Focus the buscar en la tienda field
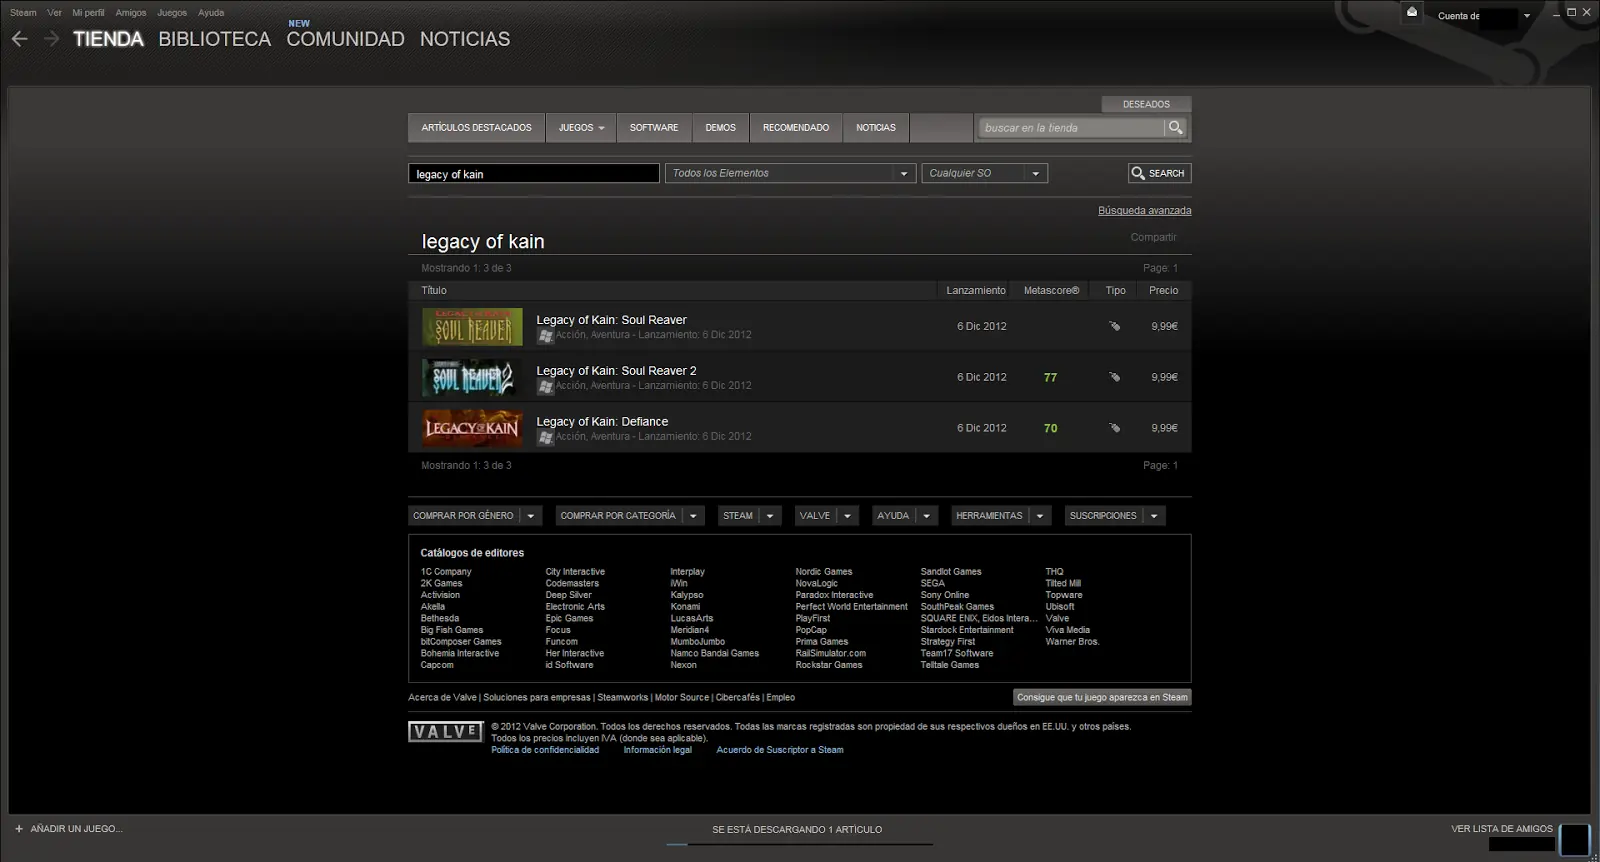Viewport: 1600px width, 862px height. (x=1072, y=127)
